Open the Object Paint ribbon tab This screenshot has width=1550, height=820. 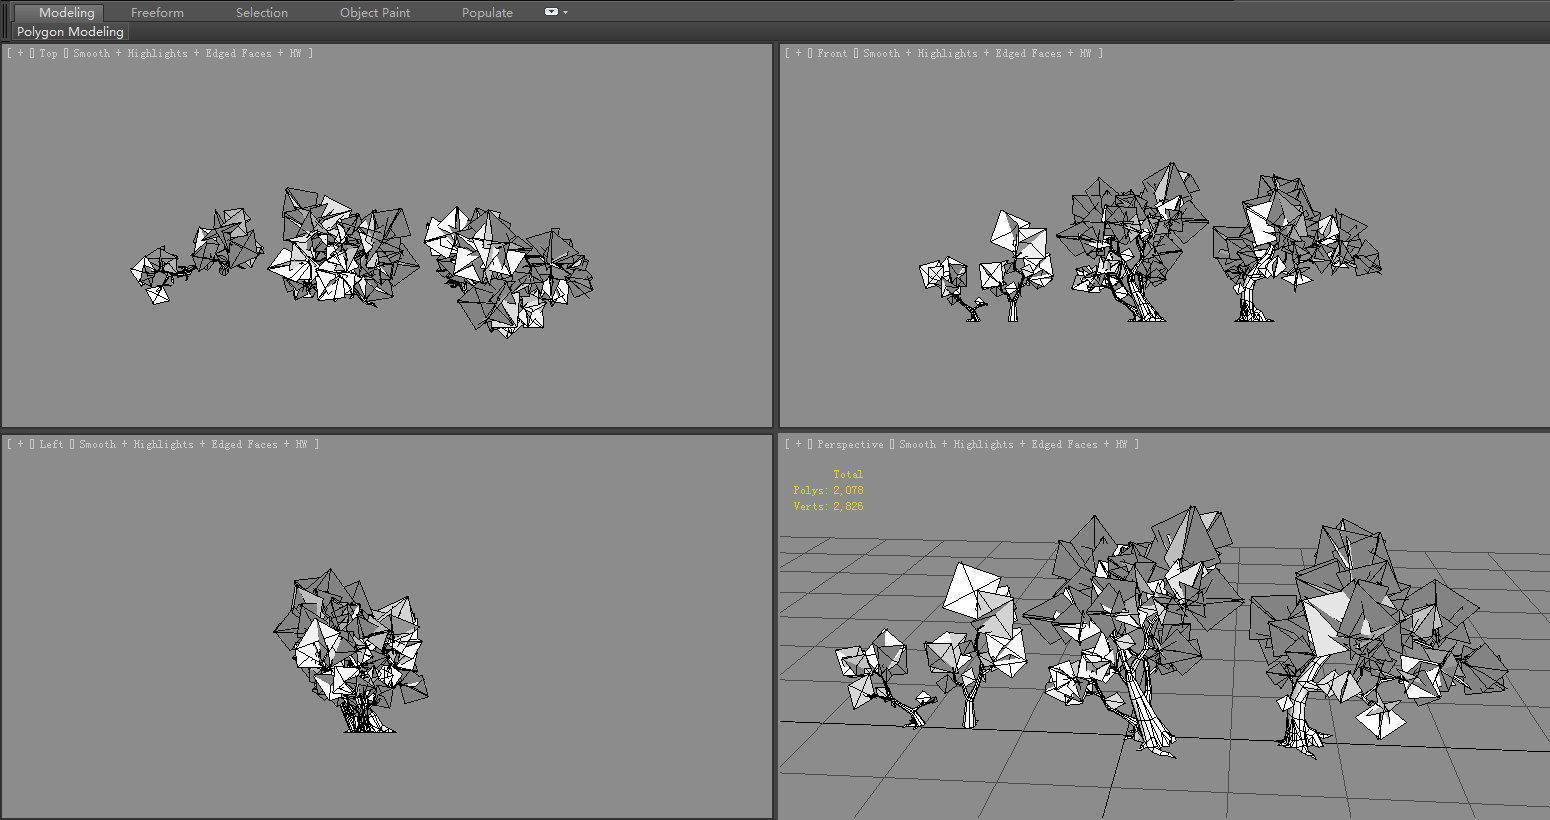pyautogui.click(x=375, y=12)
